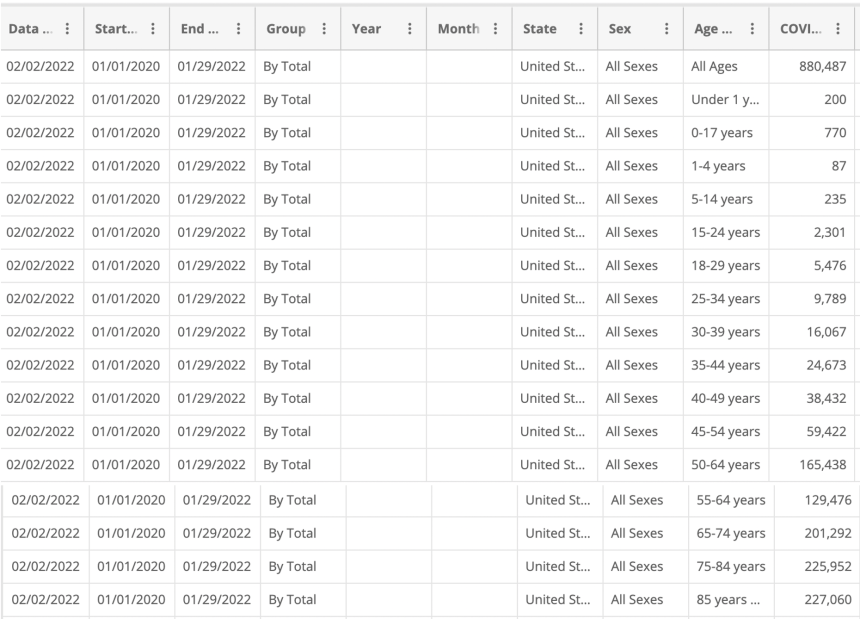Viewport: 860px width, 619px height.
Task: Click the "65-74 years" age group cell
Action: click(x=731, y=533)
